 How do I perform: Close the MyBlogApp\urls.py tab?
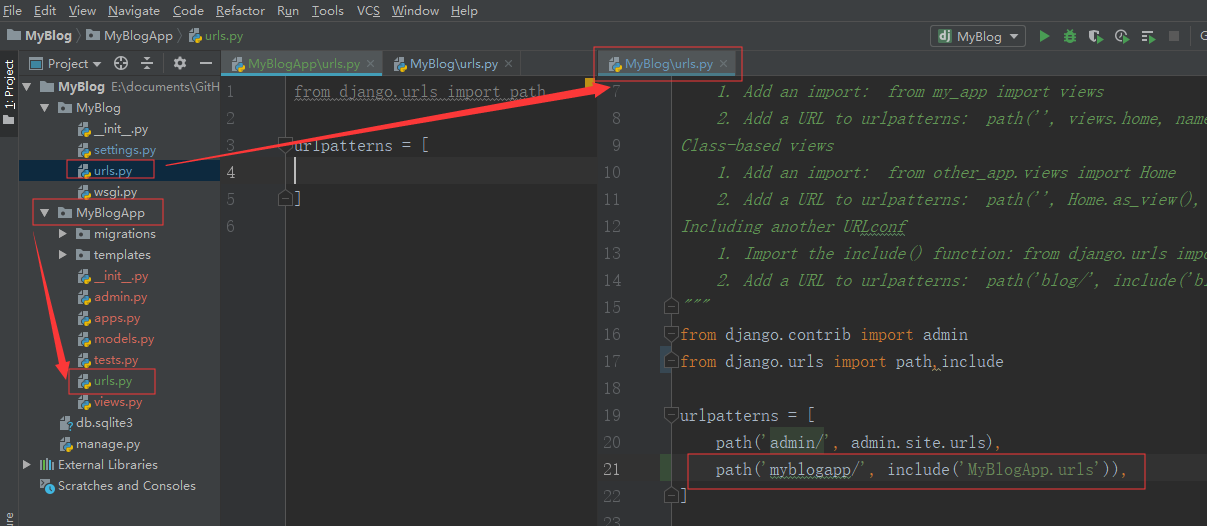coord(371,64)
